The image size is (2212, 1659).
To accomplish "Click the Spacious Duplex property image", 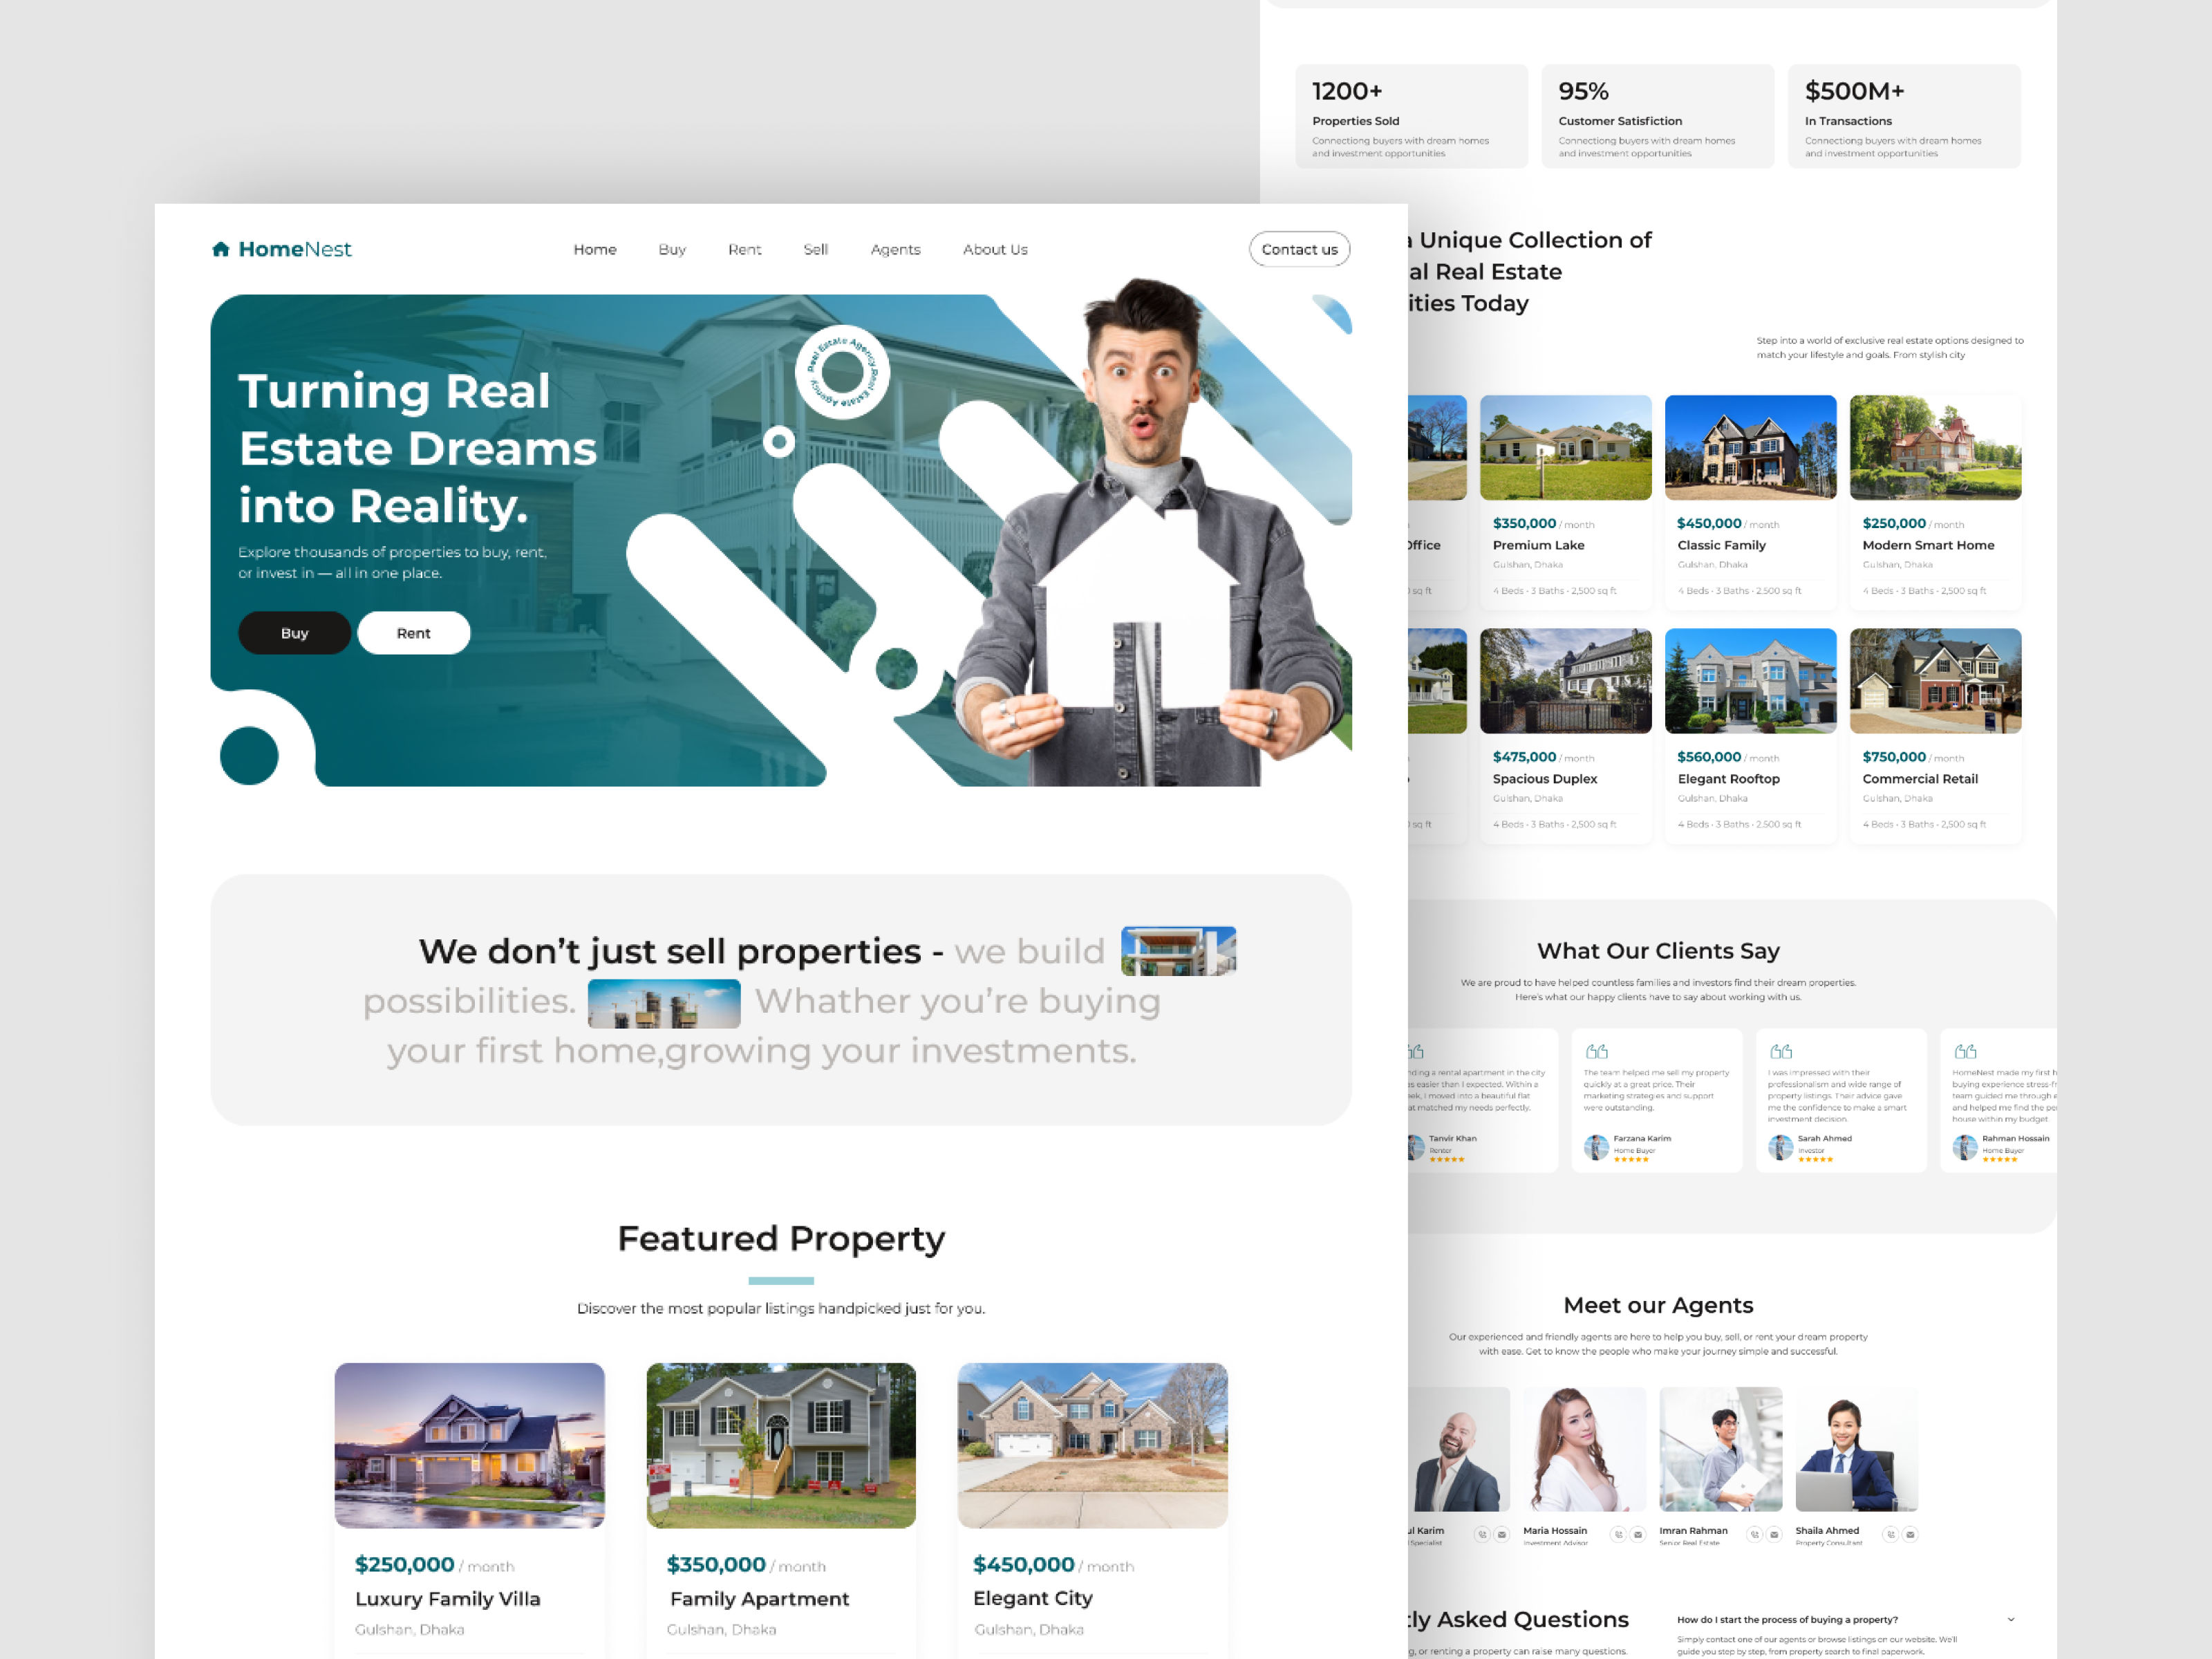I will tap(1565, 680).
